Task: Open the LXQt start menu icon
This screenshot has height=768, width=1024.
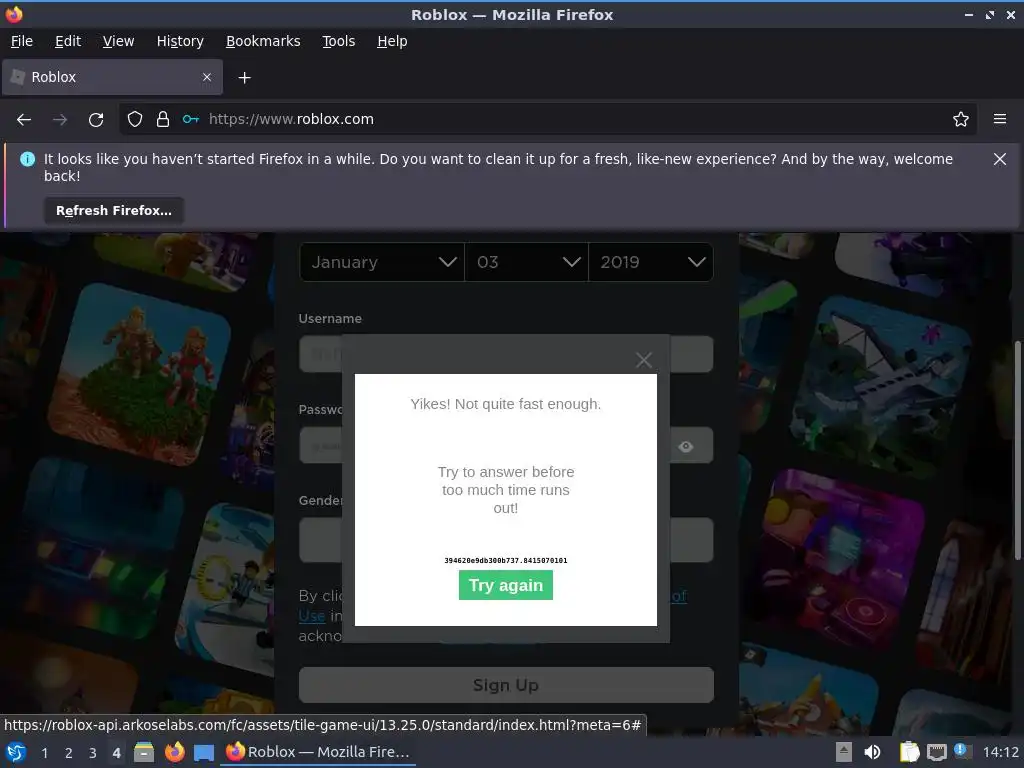Action: 16,752
